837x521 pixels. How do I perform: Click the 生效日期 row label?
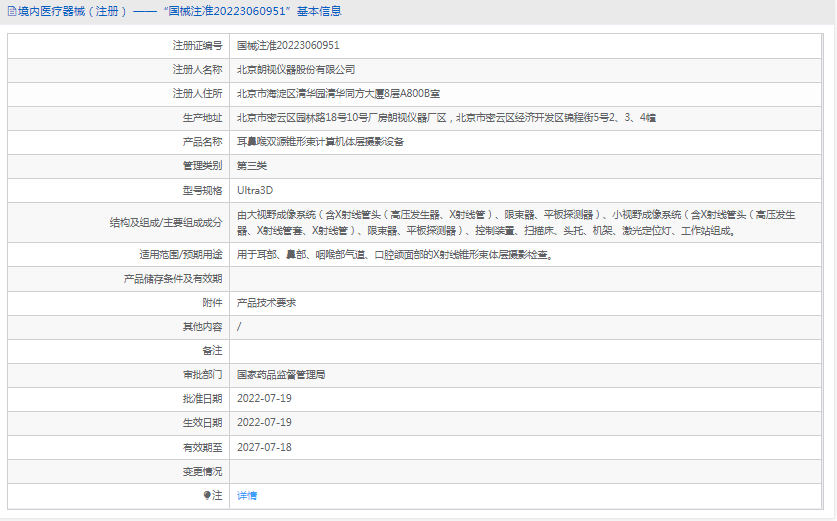click(x=202, y=423)
